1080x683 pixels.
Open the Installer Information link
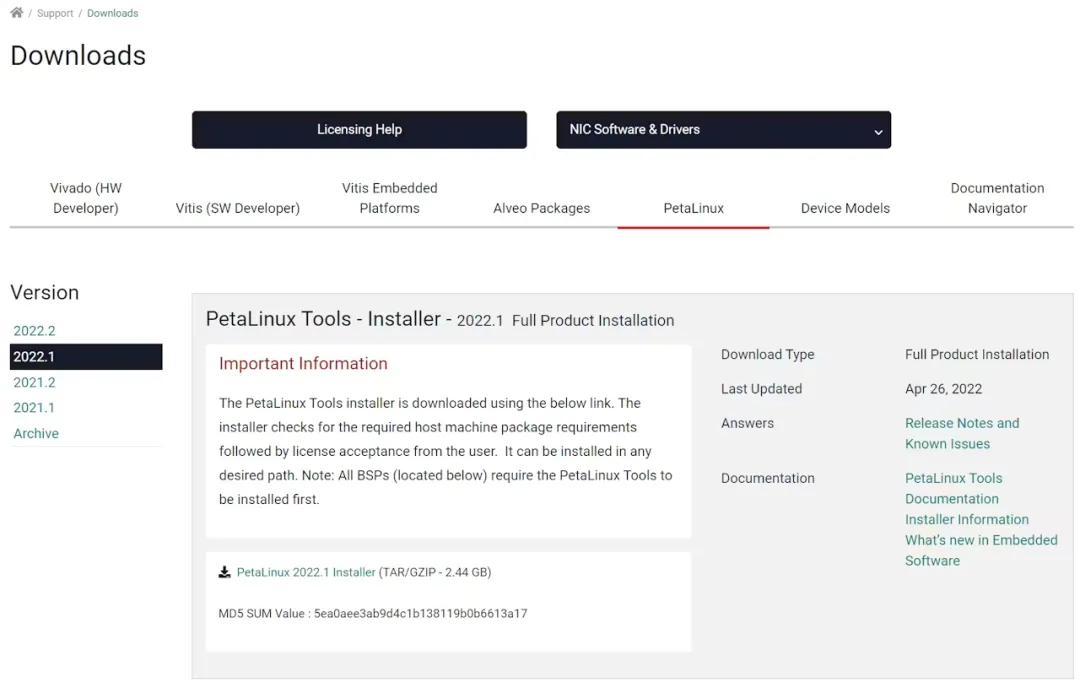pos(966,519)
